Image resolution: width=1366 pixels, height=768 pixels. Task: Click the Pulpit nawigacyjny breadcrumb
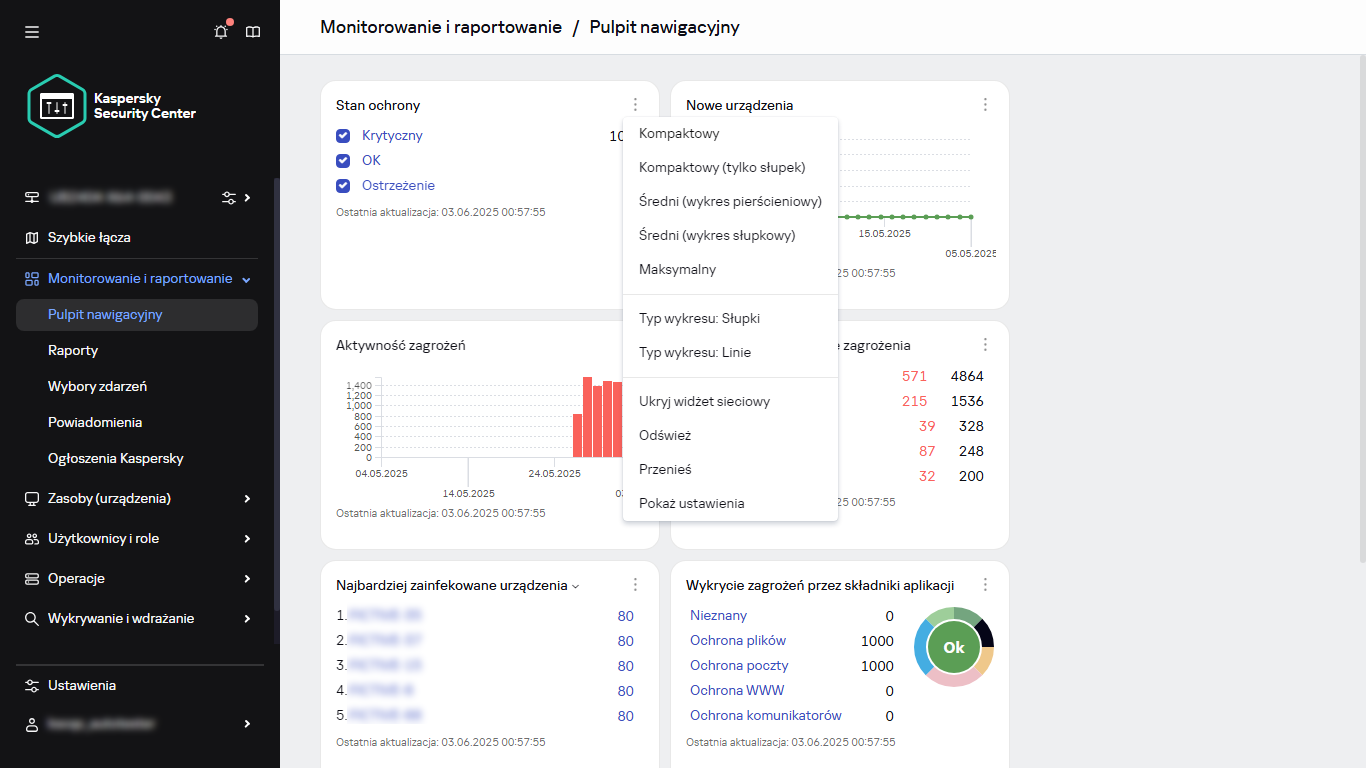click(x=663, y=27)
